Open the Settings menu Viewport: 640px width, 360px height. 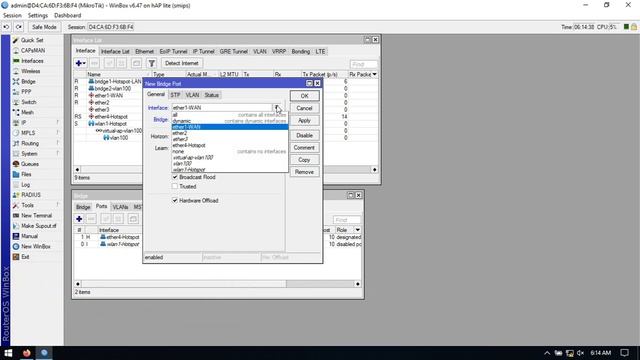click(x=38, y=16)
